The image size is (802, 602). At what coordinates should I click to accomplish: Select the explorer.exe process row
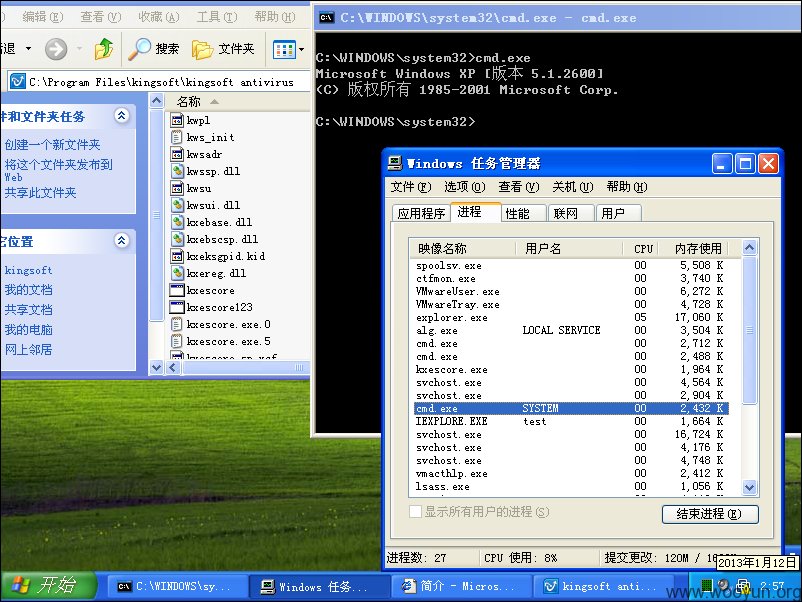570,318
